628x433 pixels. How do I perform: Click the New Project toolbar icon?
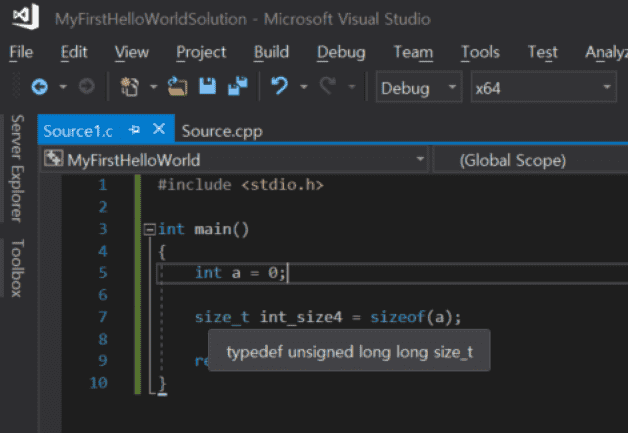click(x=129, y=88)
